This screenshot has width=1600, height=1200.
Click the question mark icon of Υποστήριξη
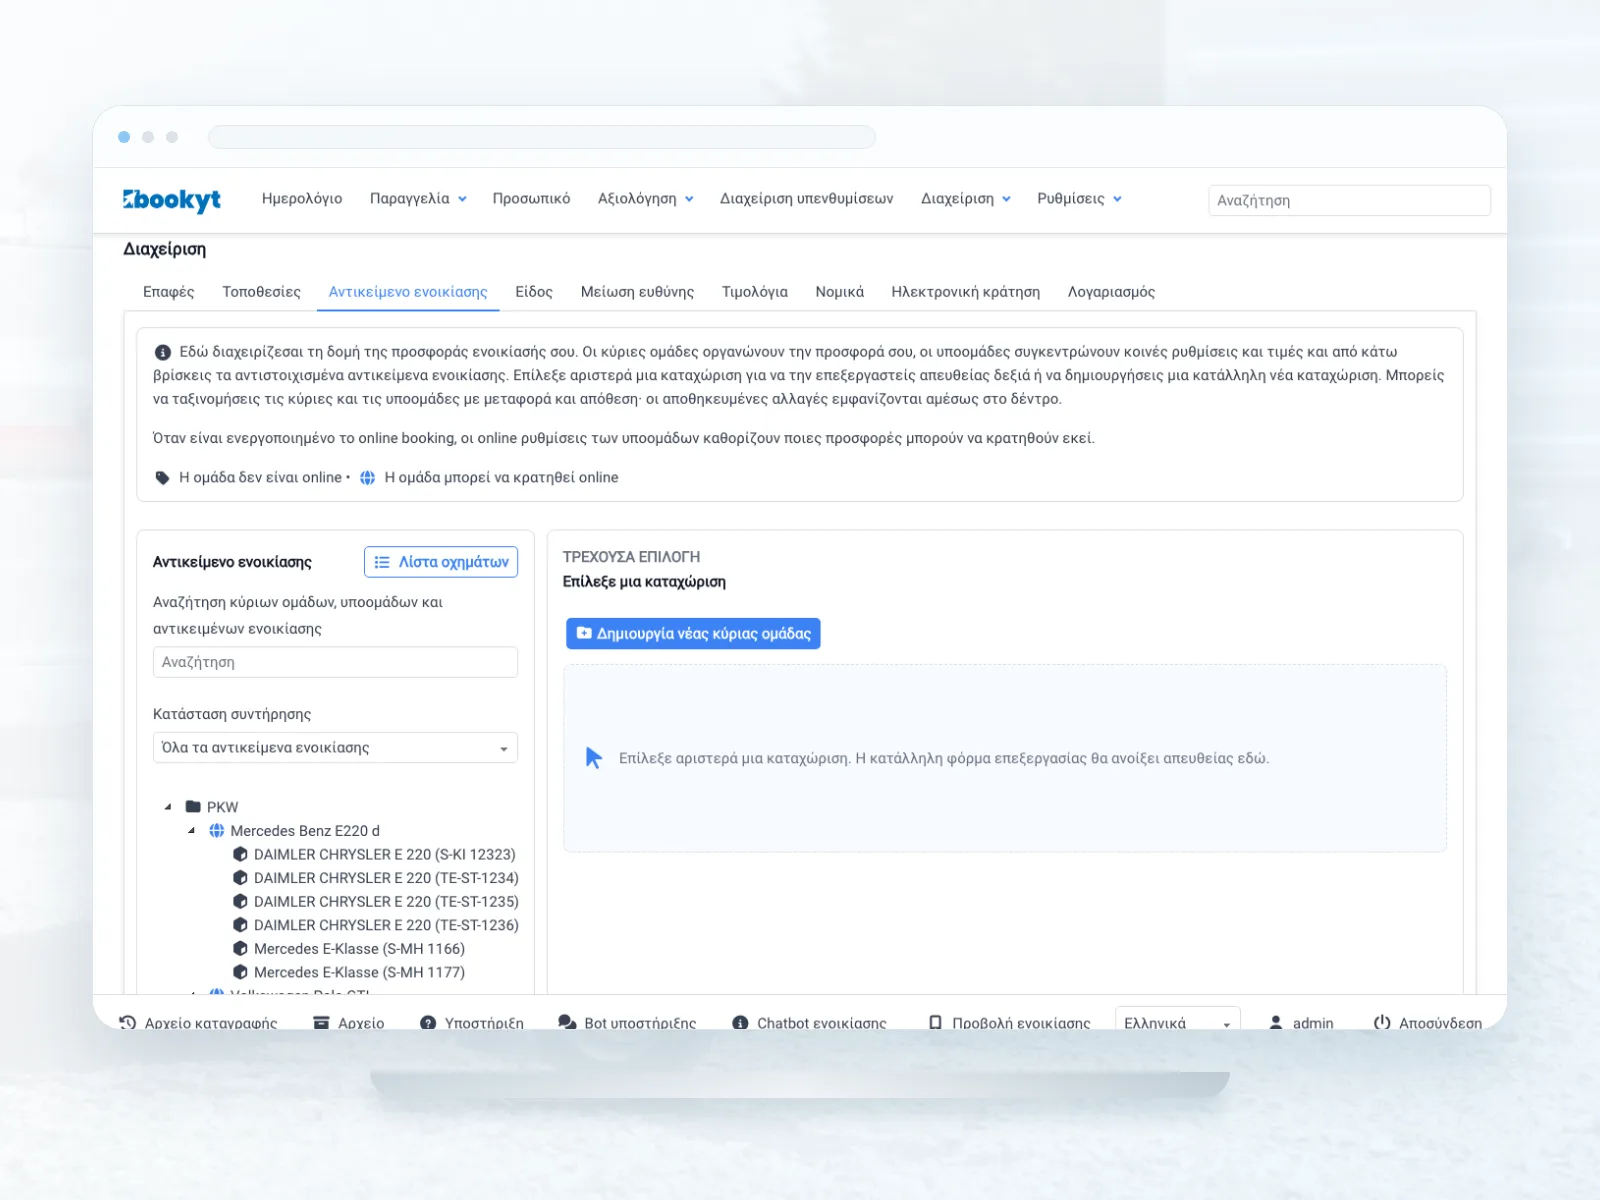pyautogui.click(x=428, y=1023)
